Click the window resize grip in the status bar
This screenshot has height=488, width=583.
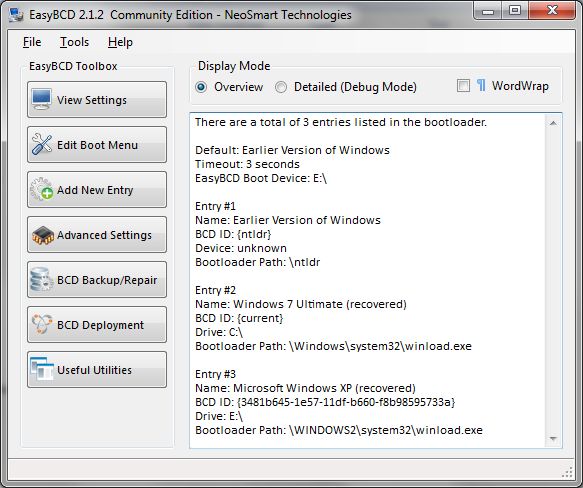point(567,472)
